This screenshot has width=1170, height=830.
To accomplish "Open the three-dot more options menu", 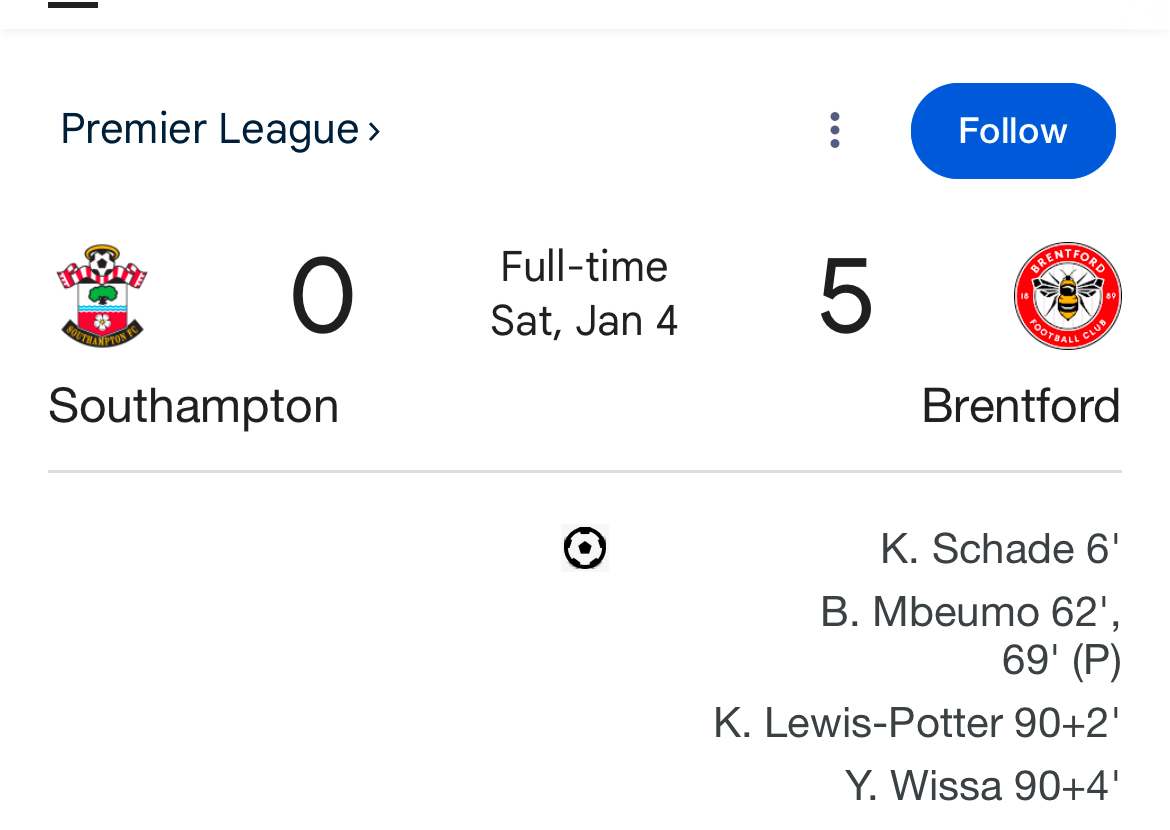I will tap(834, 131).
